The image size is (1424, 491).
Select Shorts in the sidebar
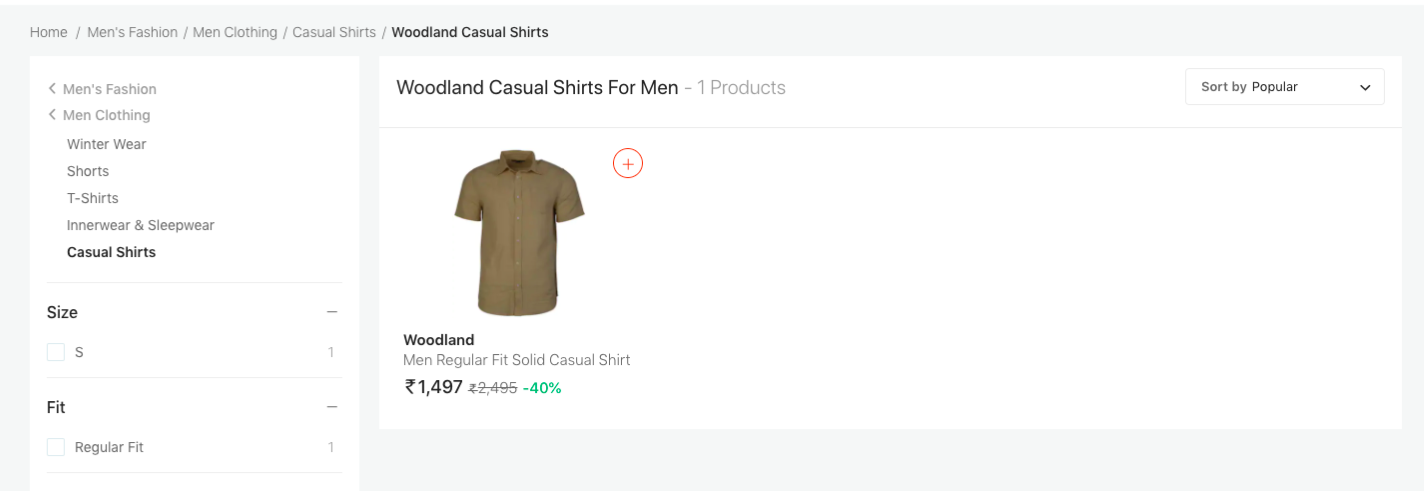88,171
